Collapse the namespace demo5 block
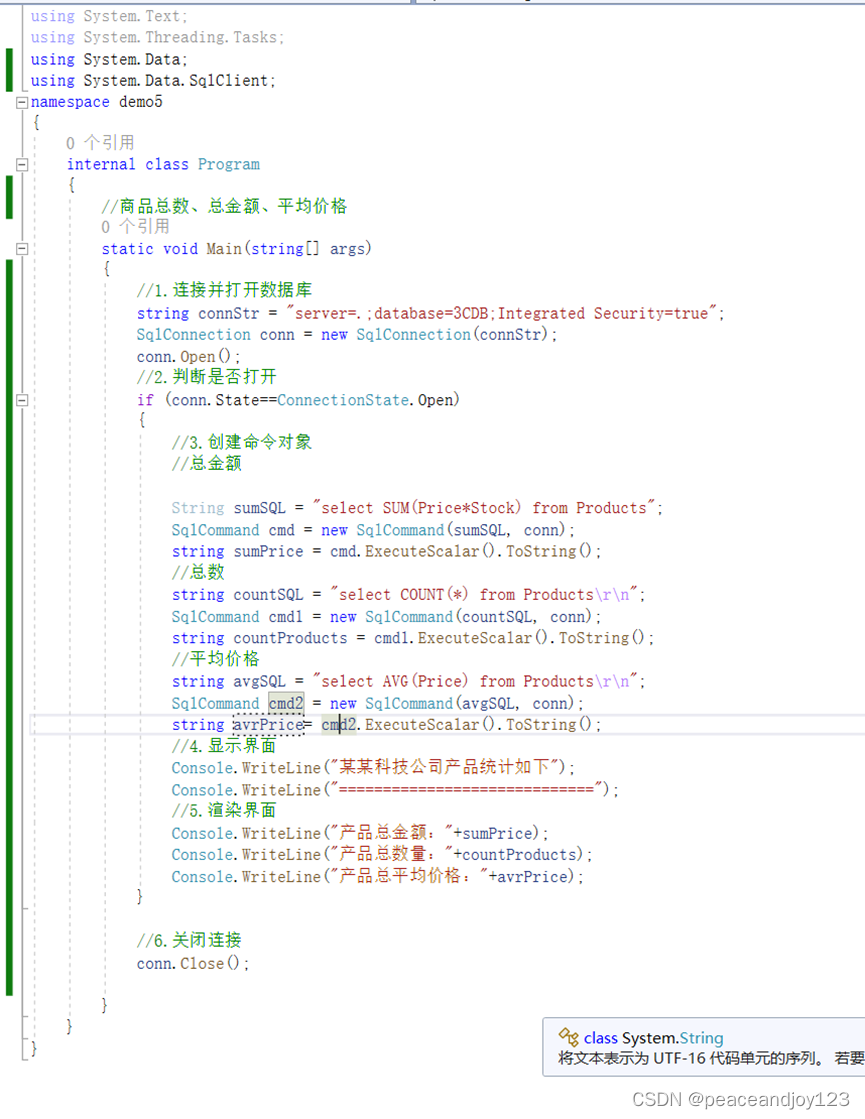Viewport: 865px width, 1119px height. 22,103
